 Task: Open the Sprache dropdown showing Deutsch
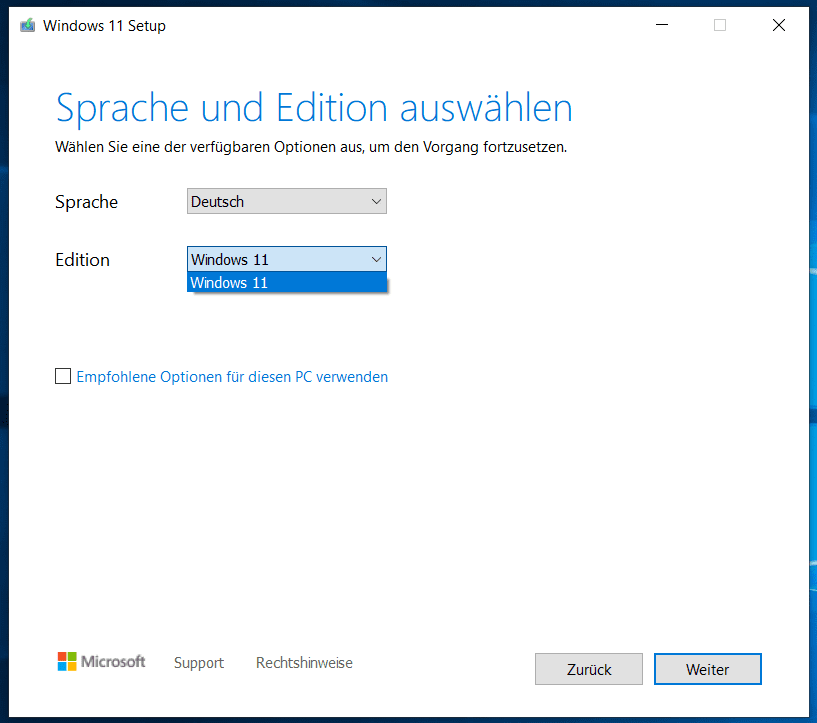[287, 201]
